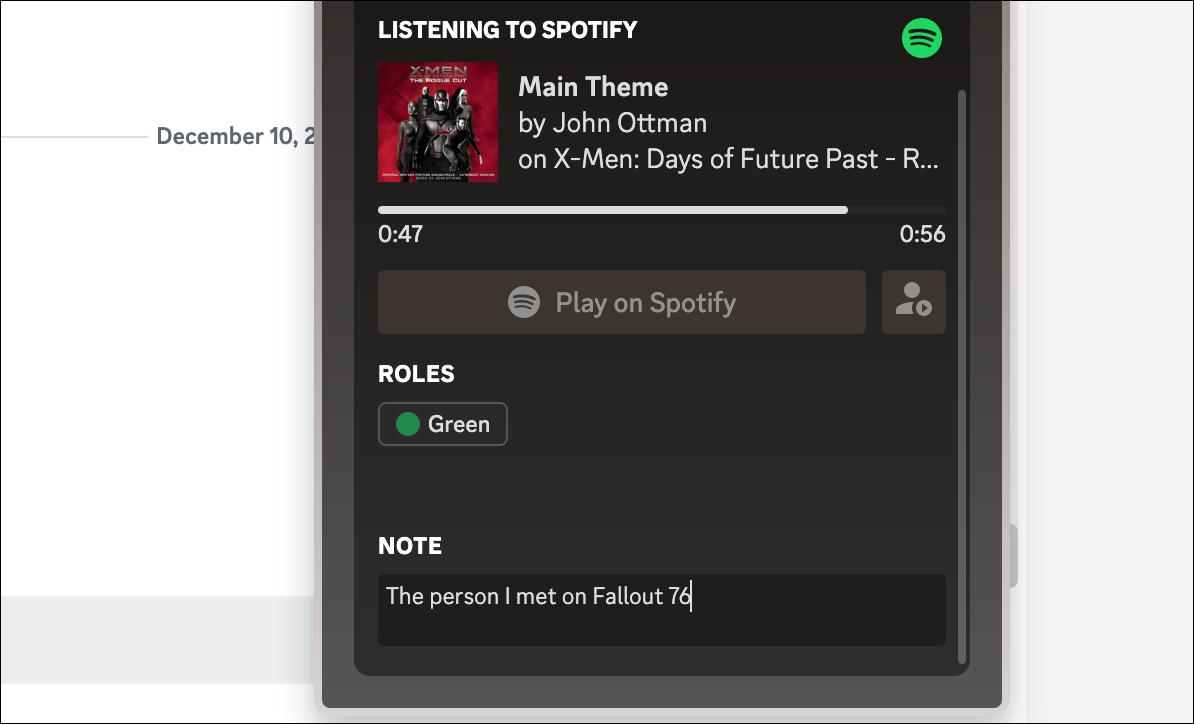
Task: Click the green Spotify logo icon
Action: (921, 37)
